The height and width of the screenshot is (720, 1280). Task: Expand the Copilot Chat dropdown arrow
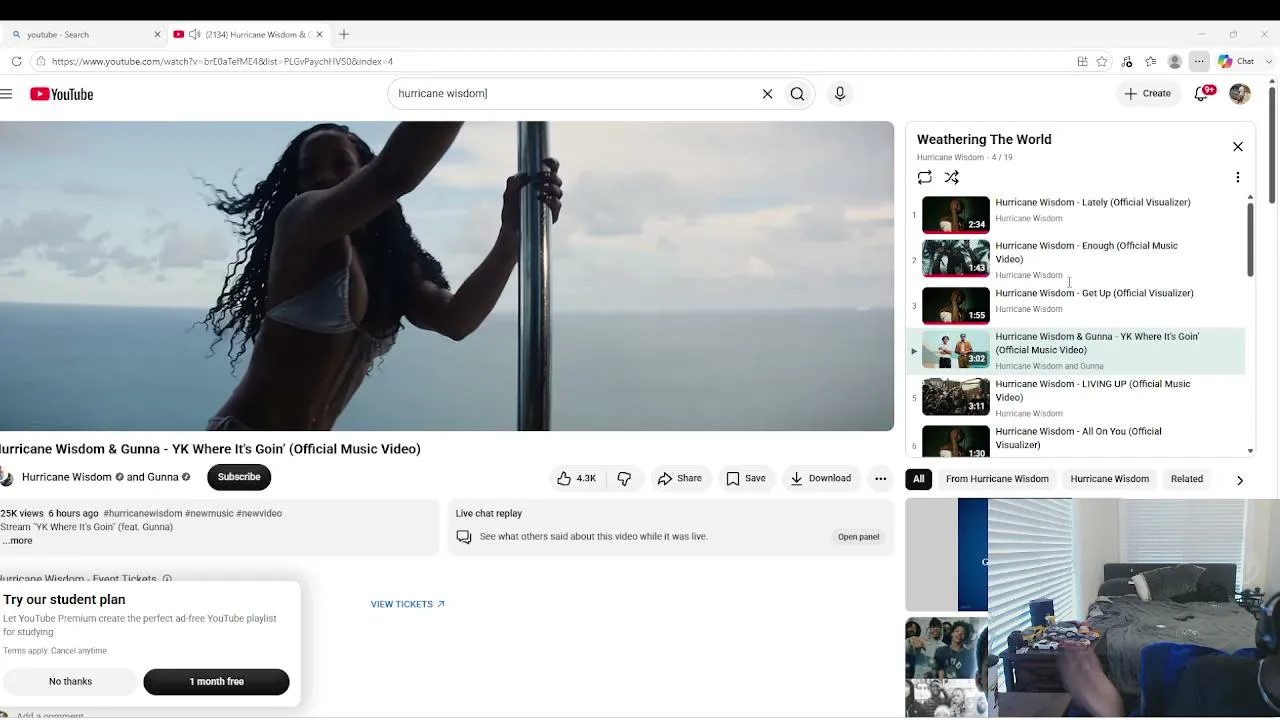point(1269,61)
